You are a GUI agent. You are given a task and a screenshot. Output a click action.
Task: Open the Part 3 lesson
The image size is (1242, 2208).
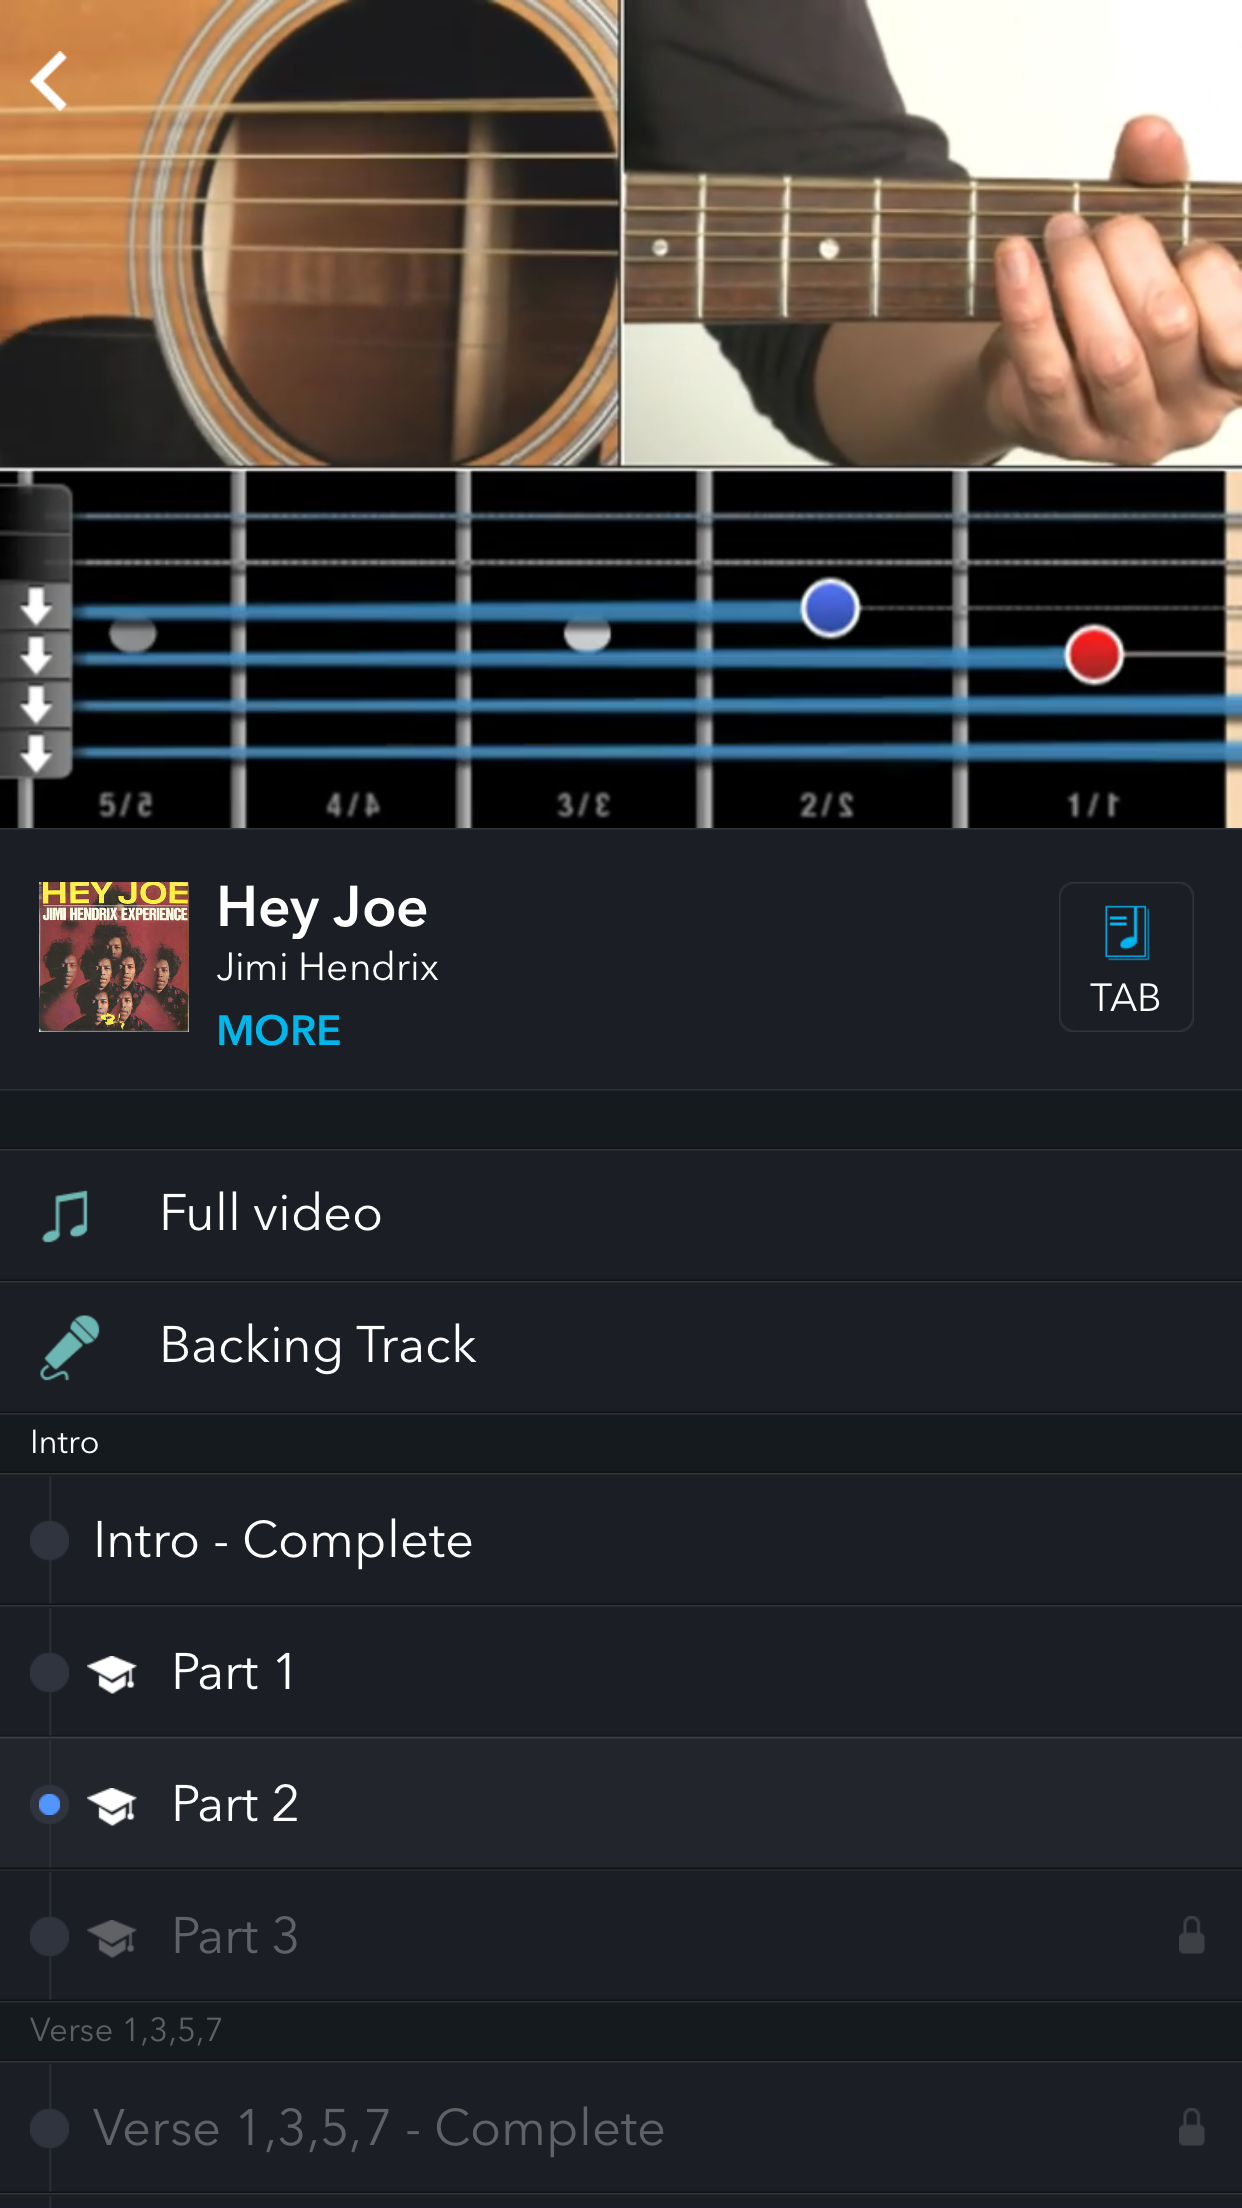coord(235,1936)
